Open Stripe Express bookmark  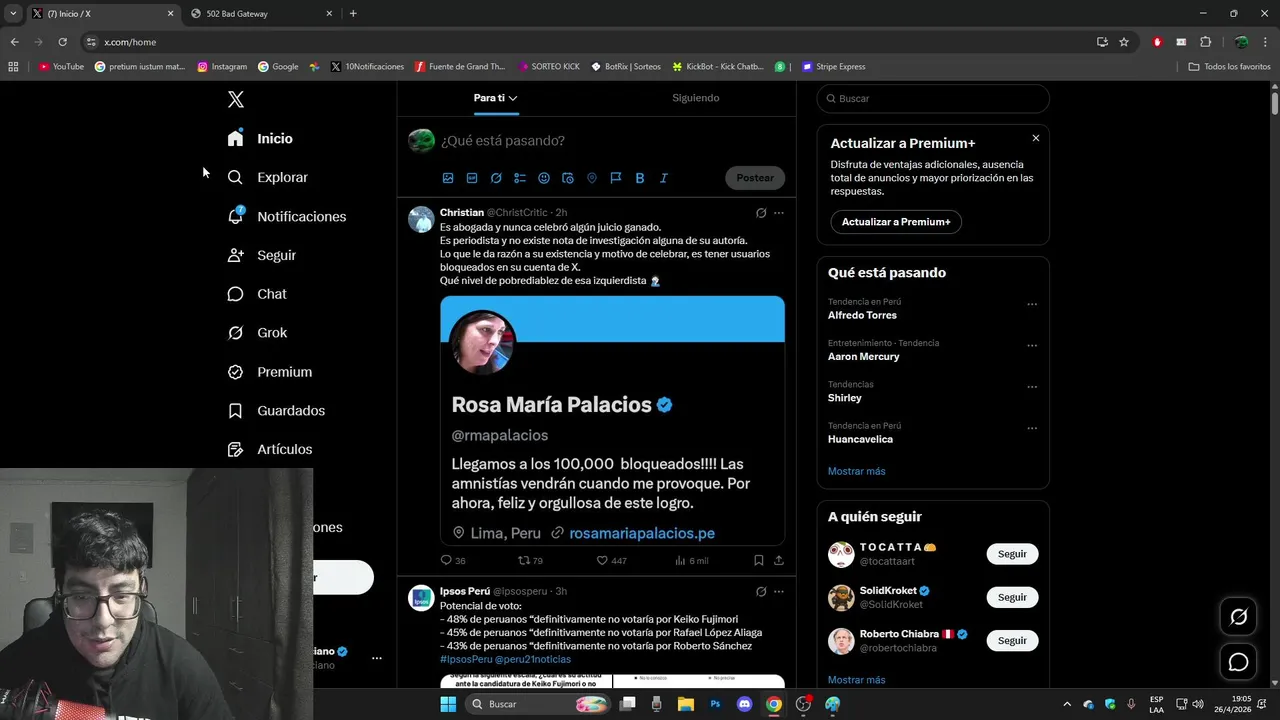(x=832, y=67)
